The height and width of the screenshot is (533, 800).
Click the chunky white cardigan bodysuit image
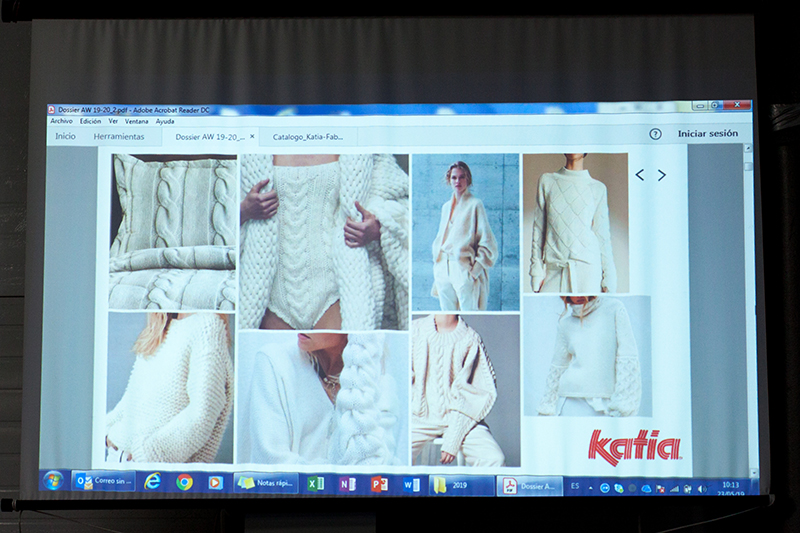coord(324,242)
